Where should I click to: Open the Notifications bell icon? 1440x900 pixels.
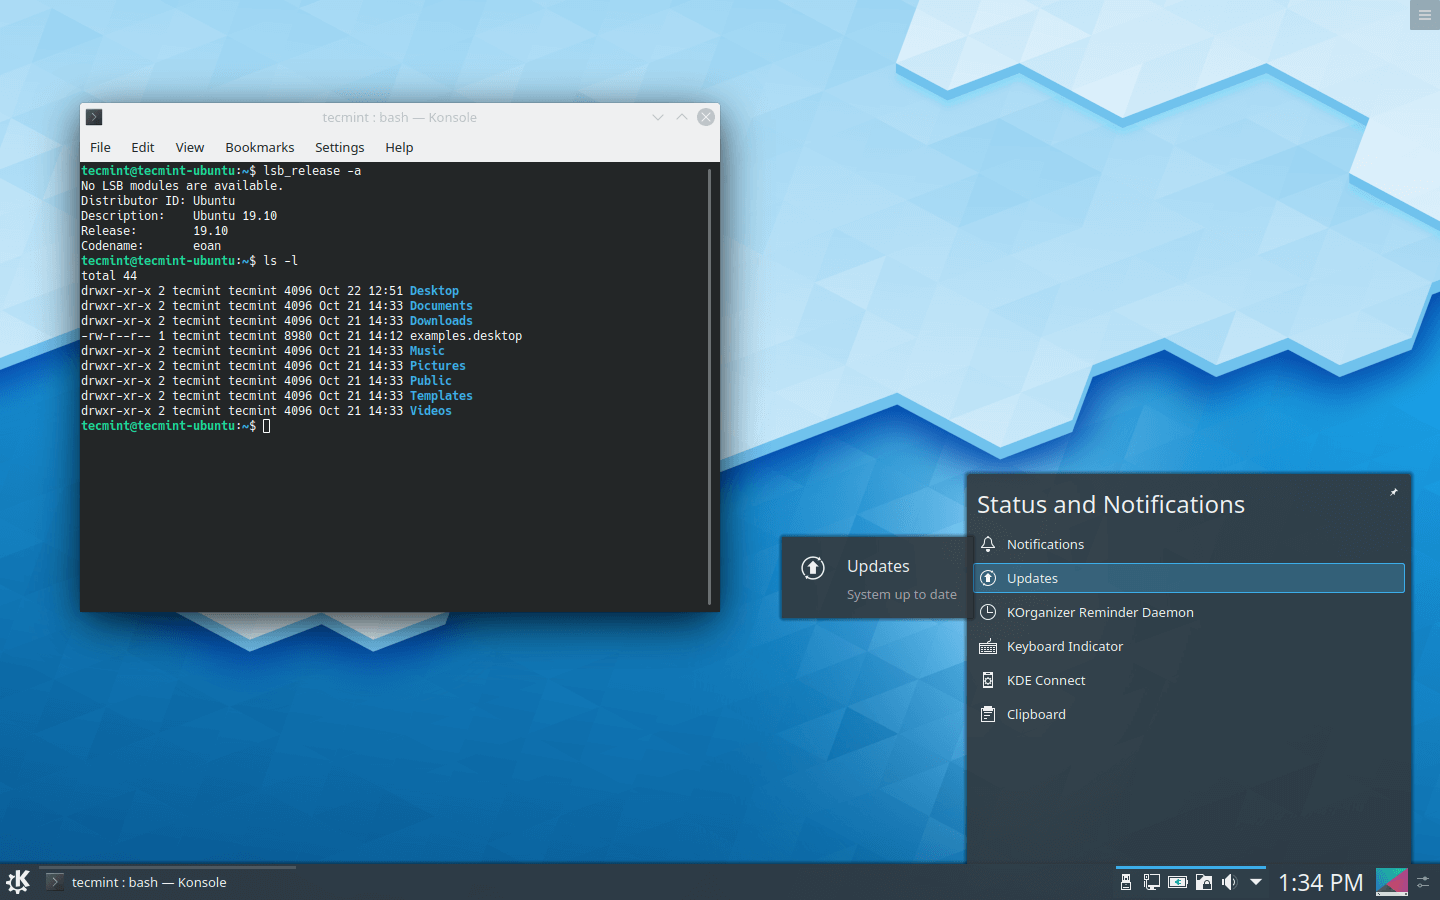pos(988,544)
